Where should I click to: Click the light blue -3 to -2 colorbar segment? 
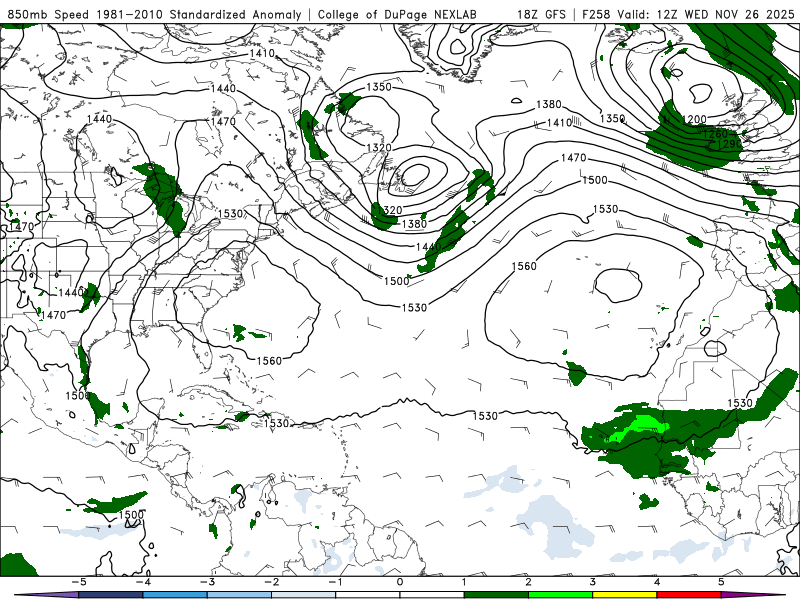coord(239,595)
